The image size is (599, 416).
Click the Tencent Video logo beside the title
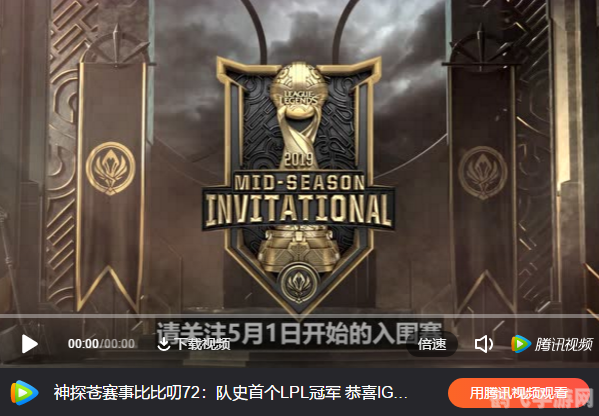click(x=24, y=393)
